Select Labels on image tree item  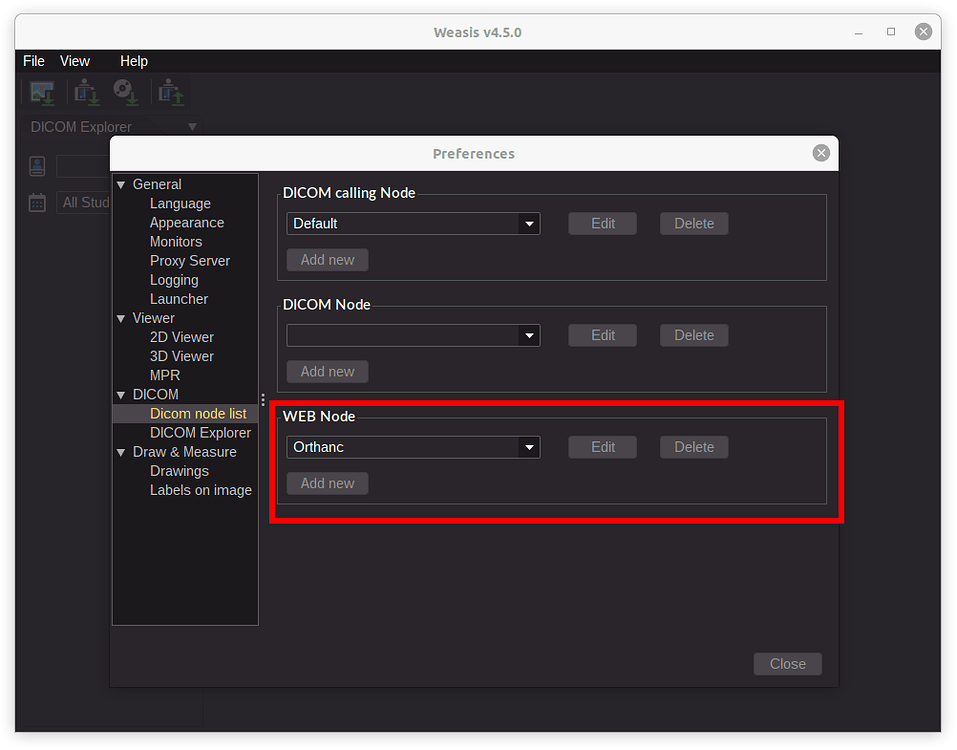pyautogui.click(x=201, y=490)
